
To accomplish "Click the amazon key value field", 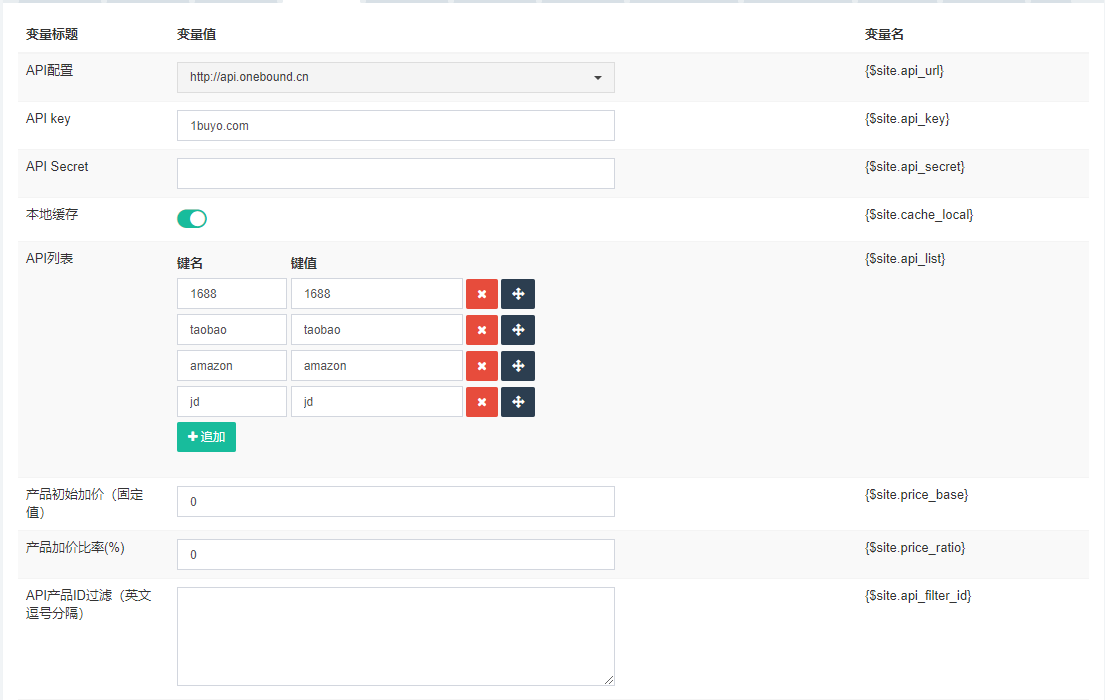I will (x=377, y=366).
